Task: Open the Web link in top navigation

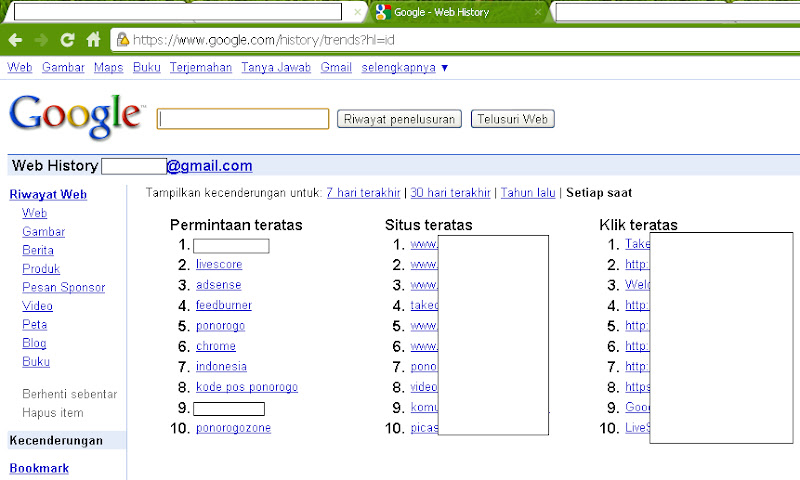Action: 20,67
